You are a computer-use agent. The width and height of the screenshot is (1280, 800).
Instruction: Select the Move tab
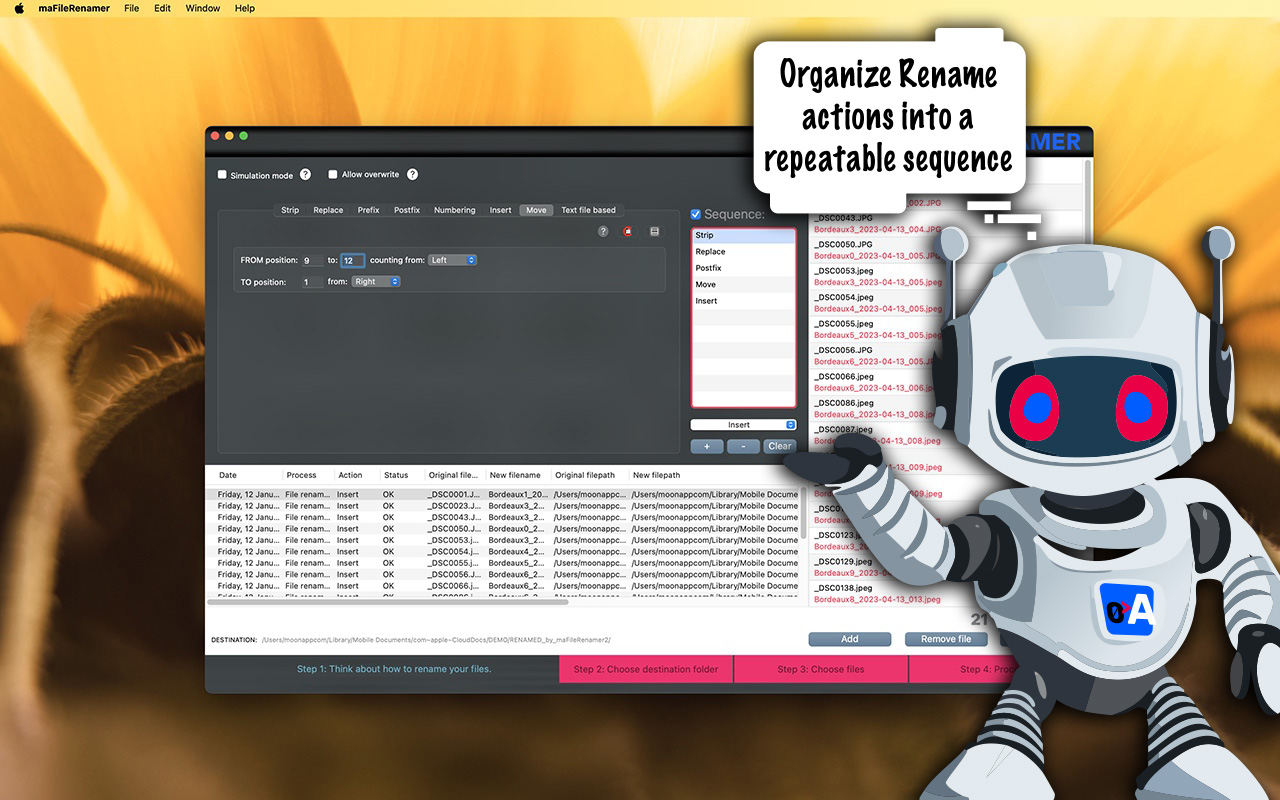pos(537,210)
